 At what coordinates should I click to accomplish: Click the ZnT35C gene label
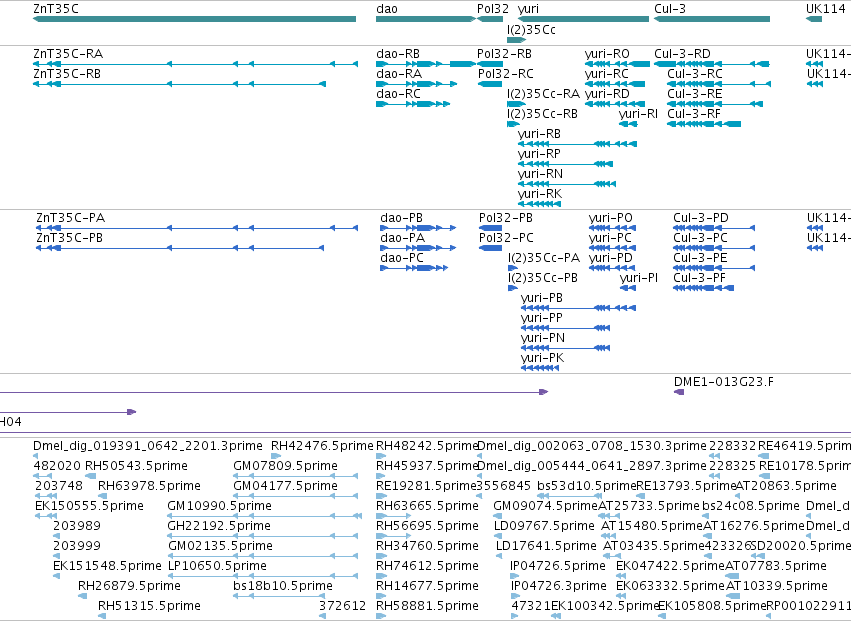56,9
